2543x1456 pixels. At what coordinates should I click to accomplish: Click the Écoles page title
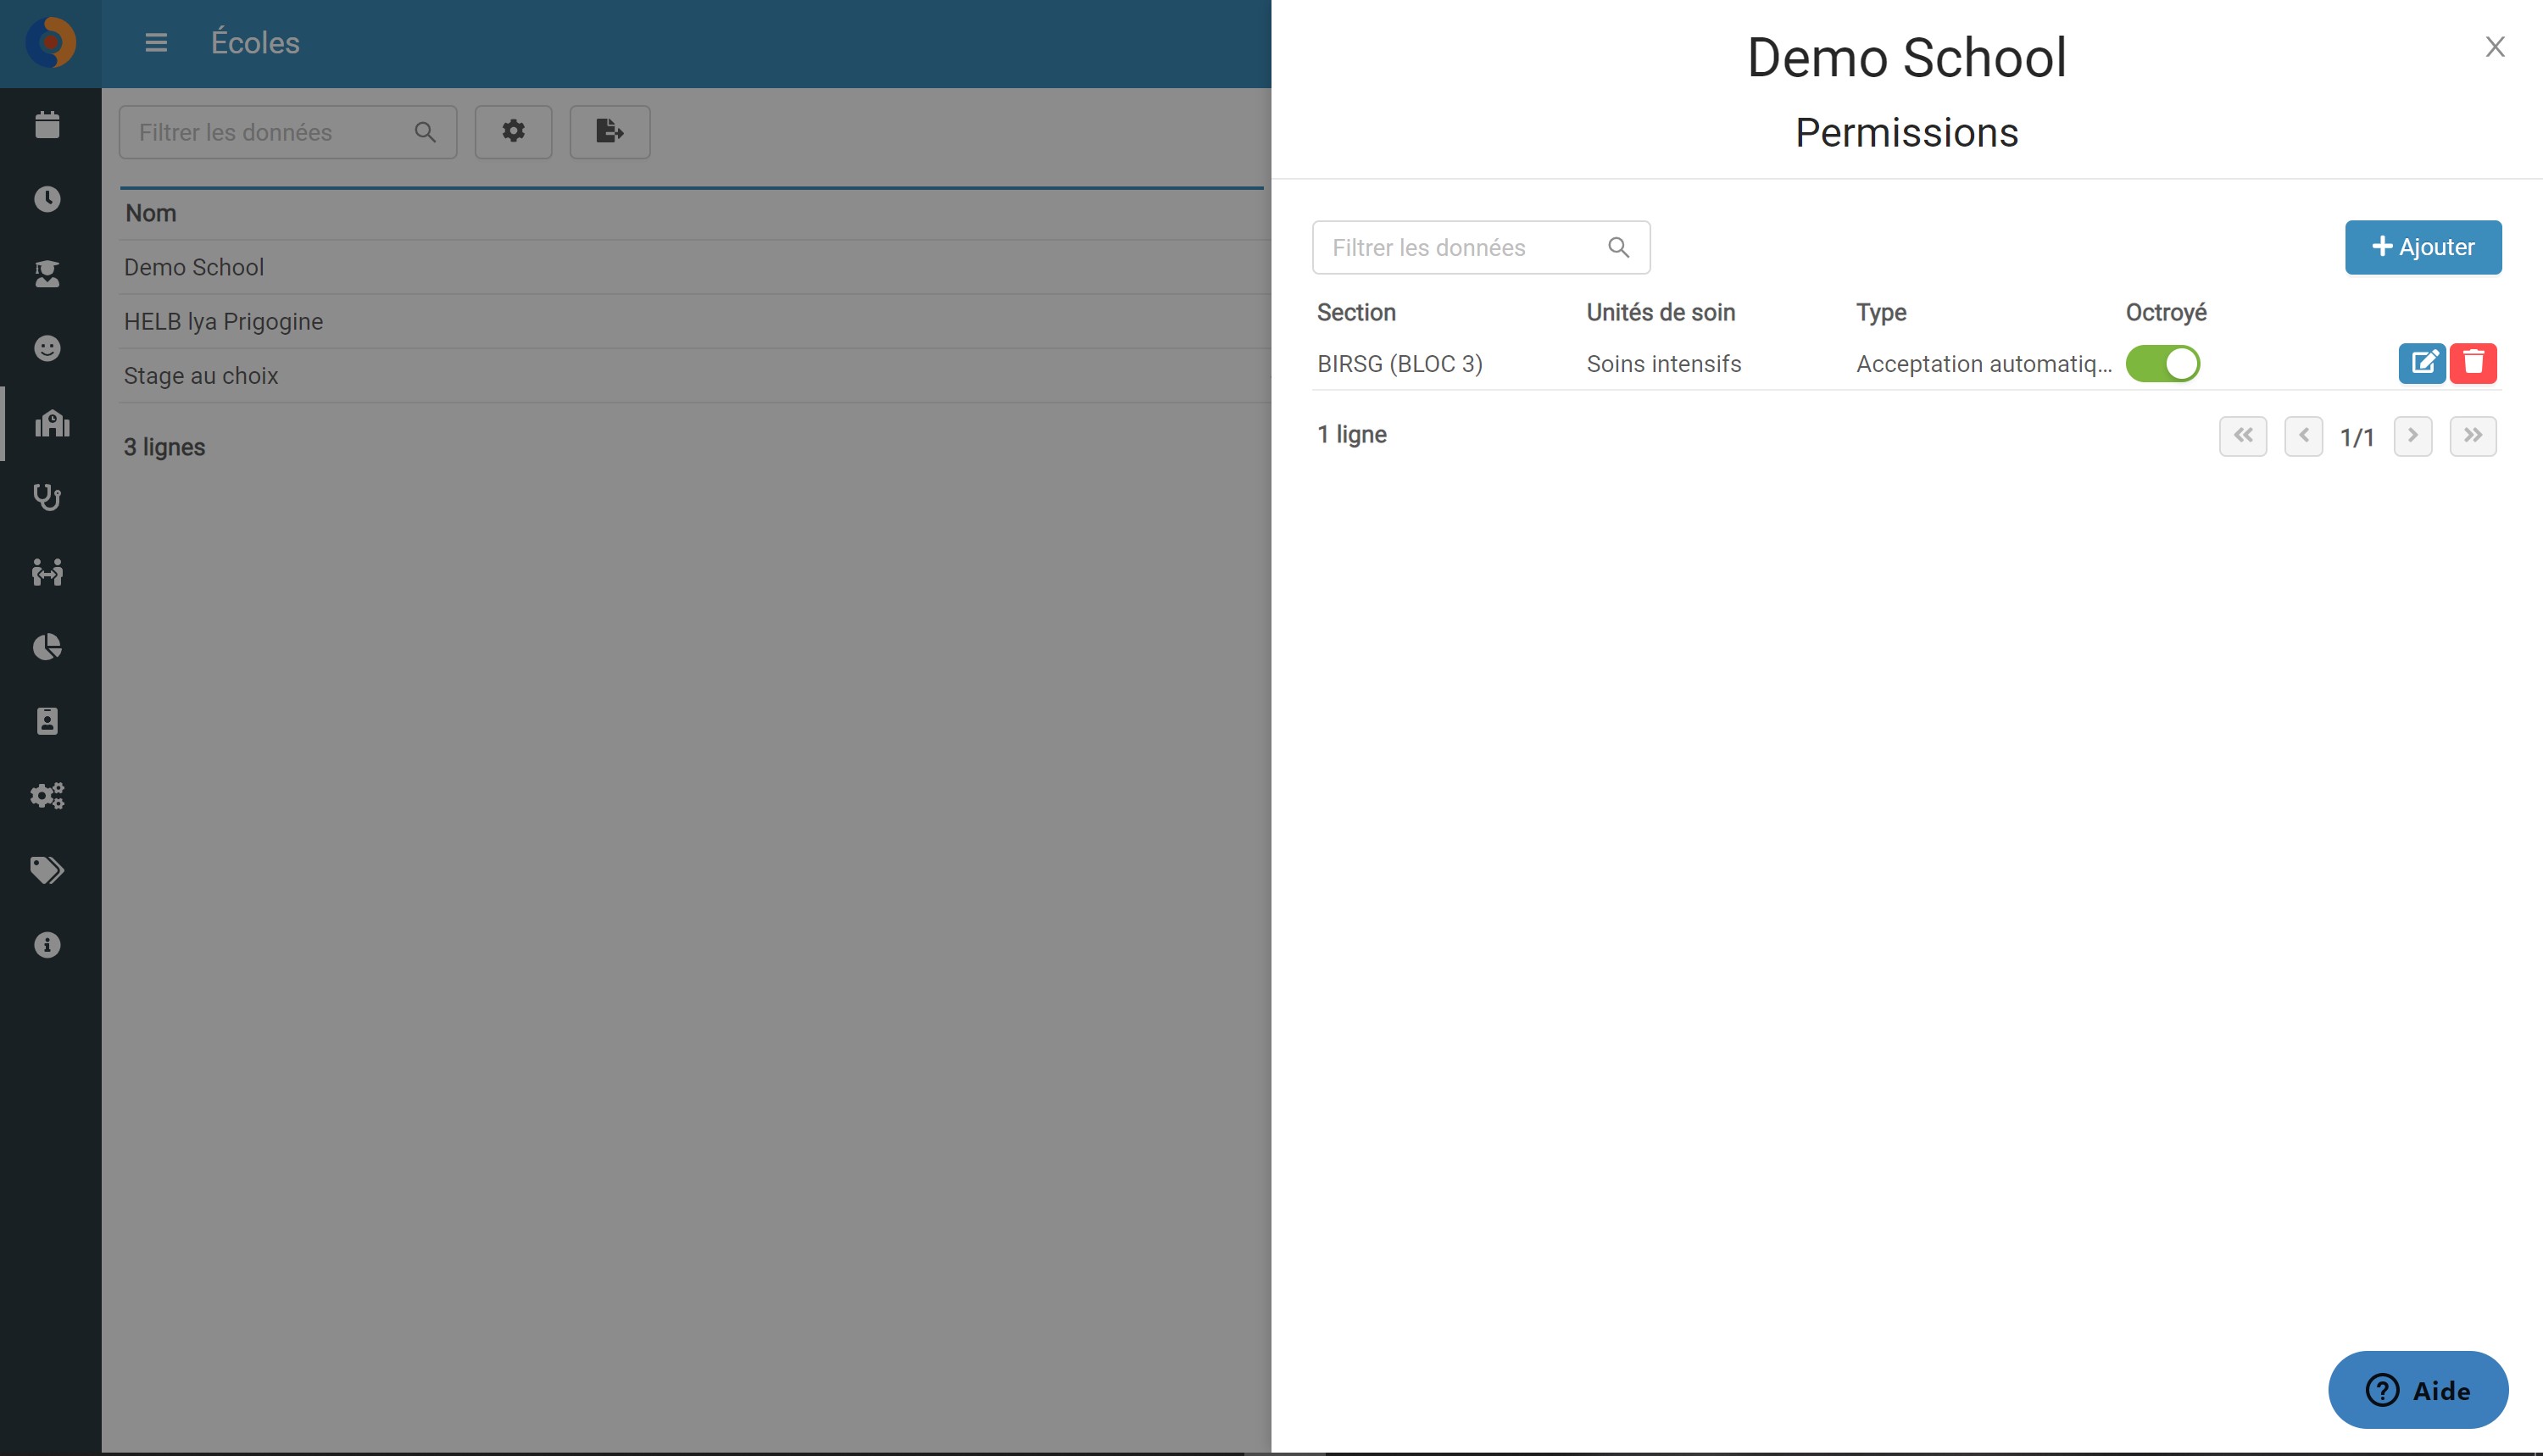tap(255, 43)
